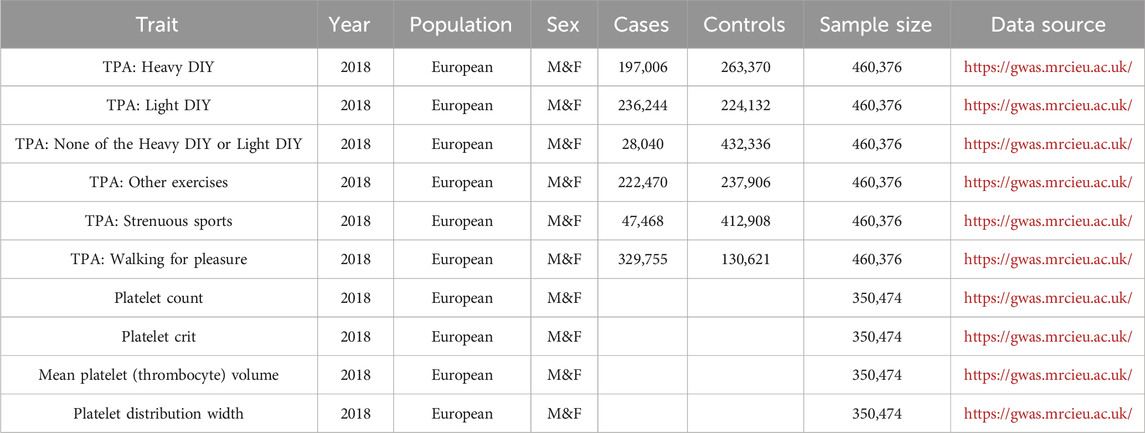Open the data source link for Platelet count
This screenshot has width=1145, height=433.
point(1048,298)
